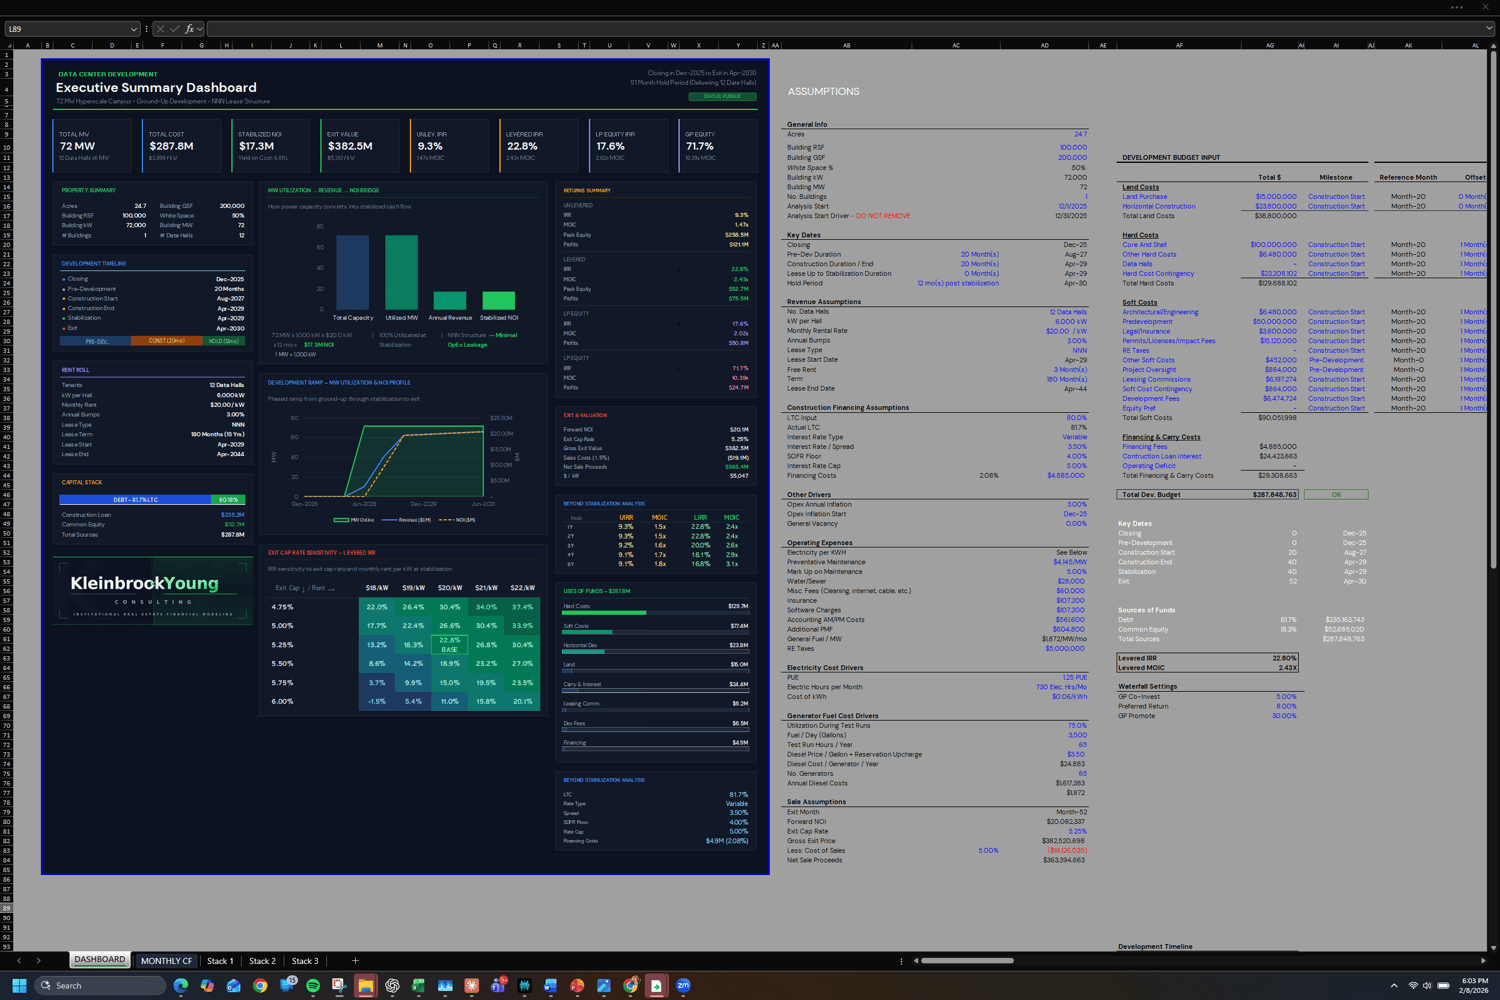The height and width of the screenshot is (1000, 1500).
Task: Open the ribbon options ellipsis at top right
Action: tap(1457, 7)
